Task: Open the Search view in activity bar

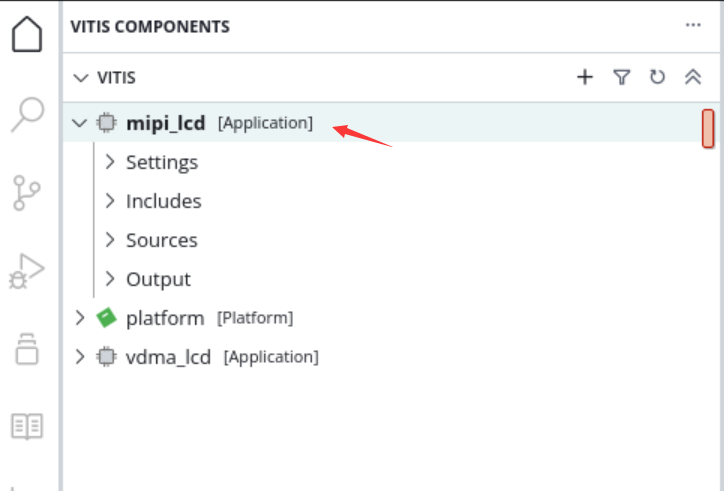Action: [28, 114]
